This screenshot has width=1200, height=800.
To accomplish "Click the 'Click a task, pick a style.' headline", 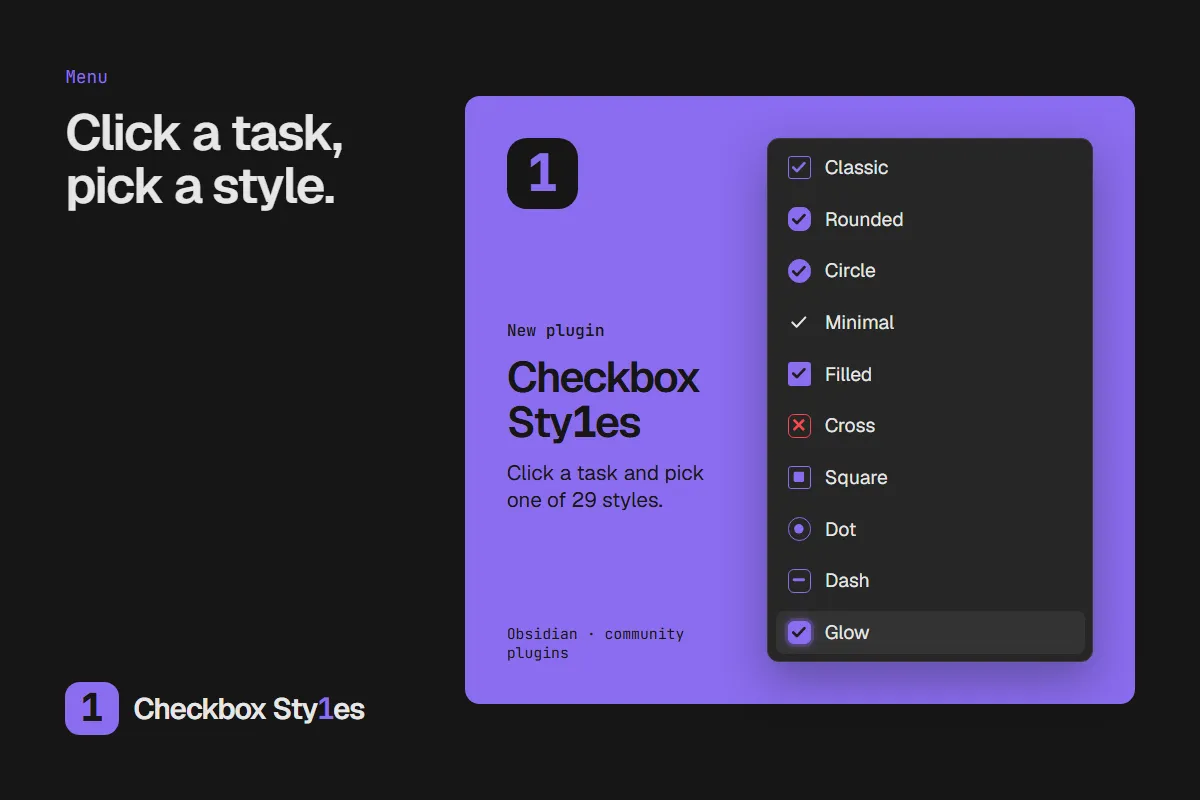I will 205,159.
